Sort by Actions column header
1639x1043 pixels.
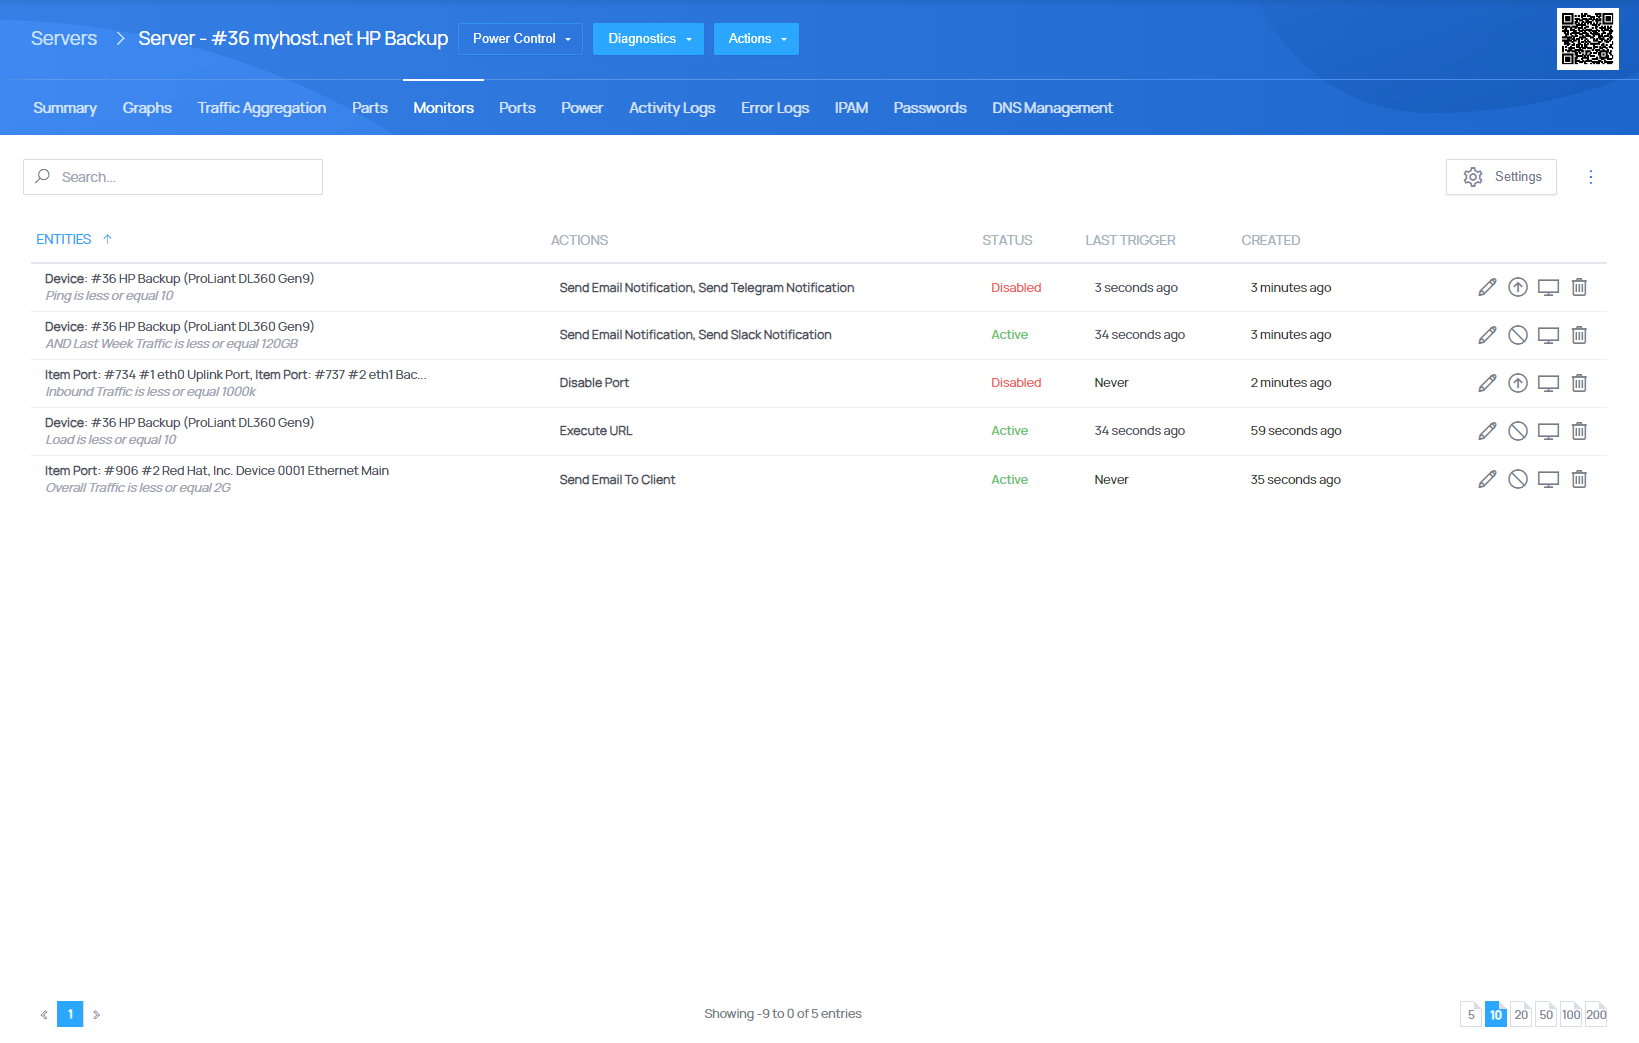pyautogui.click(x=579, y=240)
